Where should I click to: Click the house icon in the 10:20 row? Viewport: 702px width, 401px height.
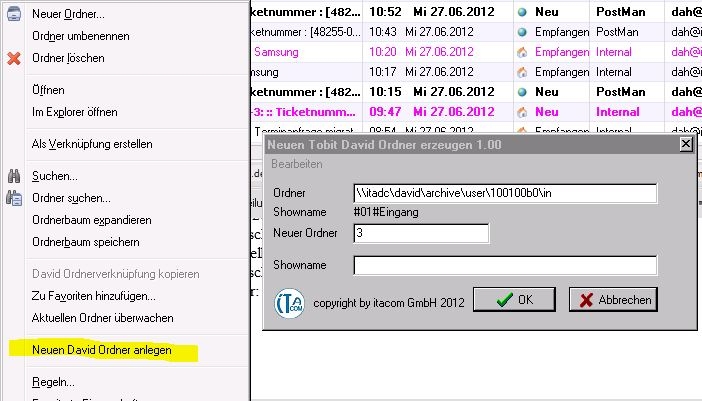[522, 52]
